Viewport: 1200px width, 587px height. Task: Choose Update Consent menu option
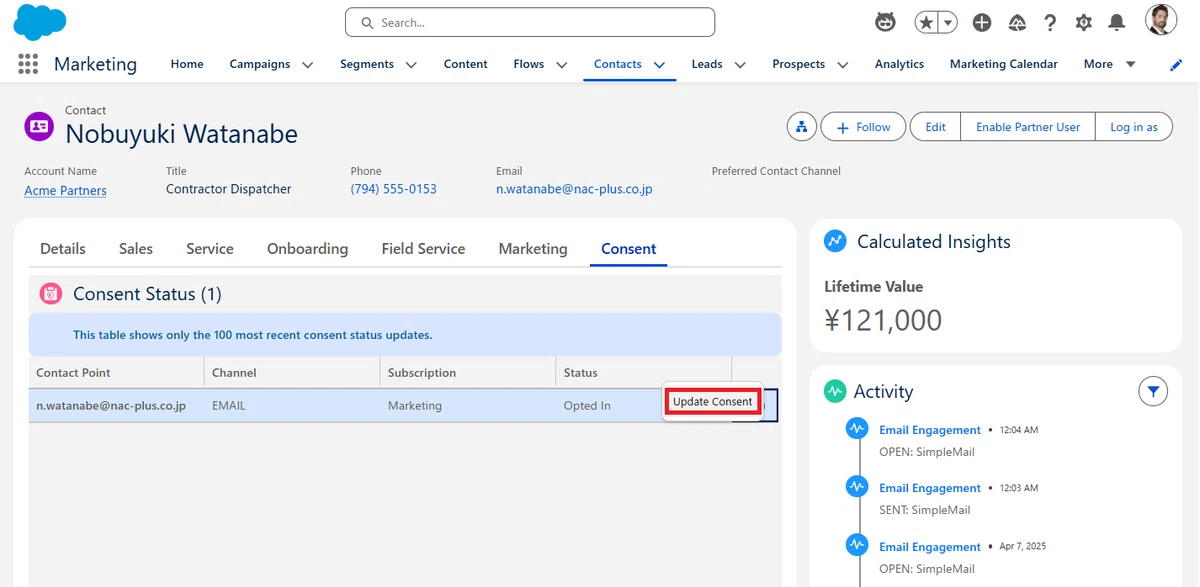click(x=713, y=402)
